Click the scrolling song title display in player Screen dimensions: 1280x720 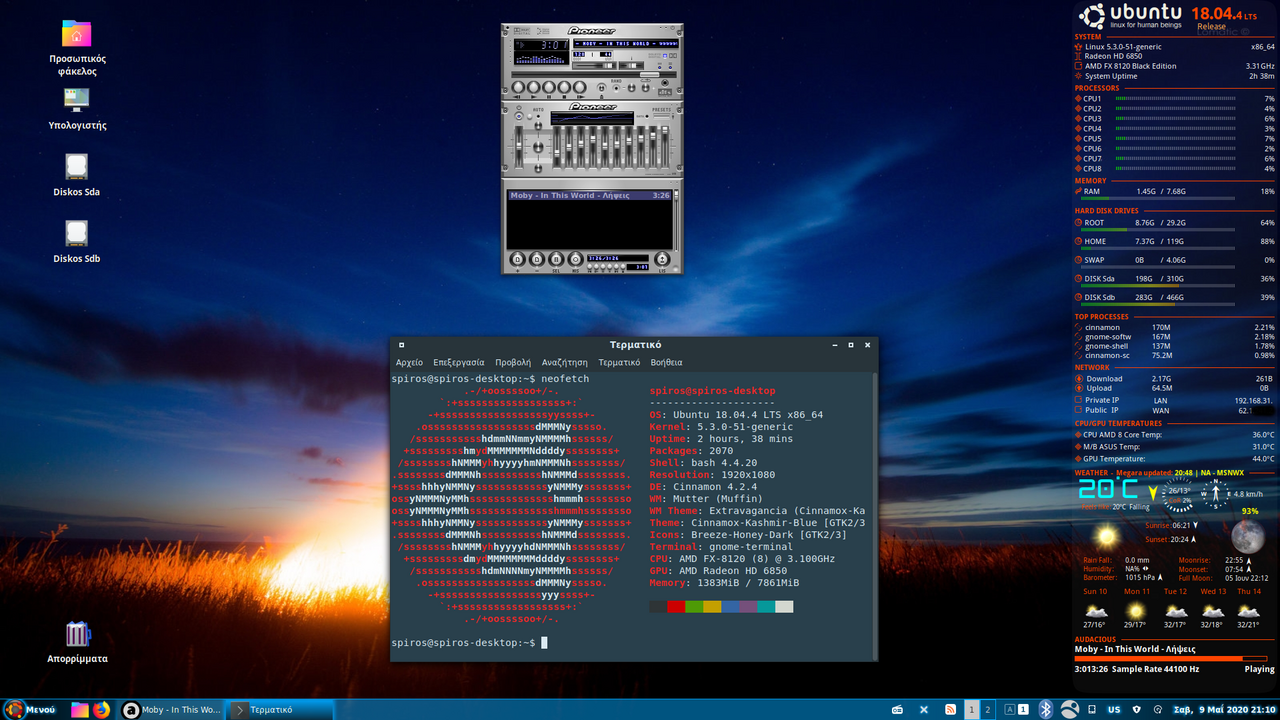(626, 44)
